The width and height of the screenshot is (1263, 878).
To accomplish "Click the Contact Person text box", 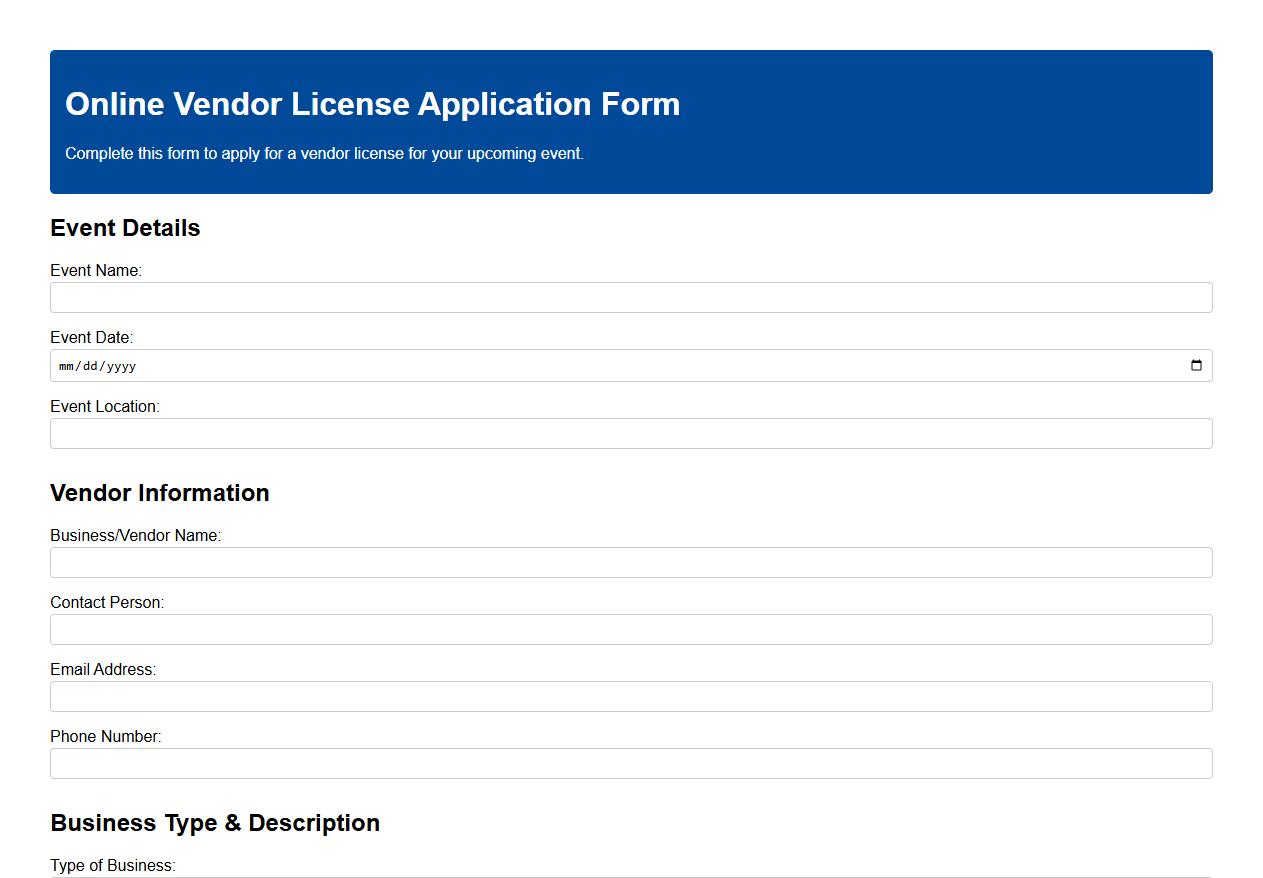I will [630, 629].
